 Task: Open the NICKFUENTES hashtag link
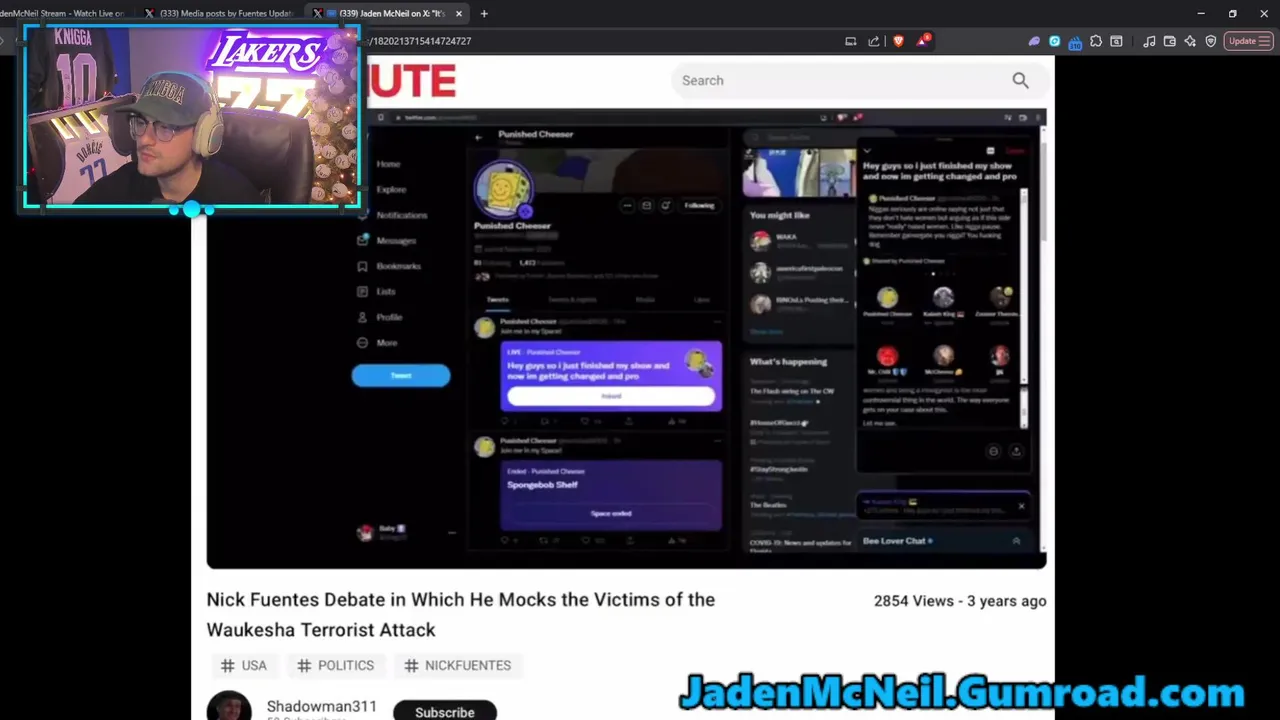(457, 665)
